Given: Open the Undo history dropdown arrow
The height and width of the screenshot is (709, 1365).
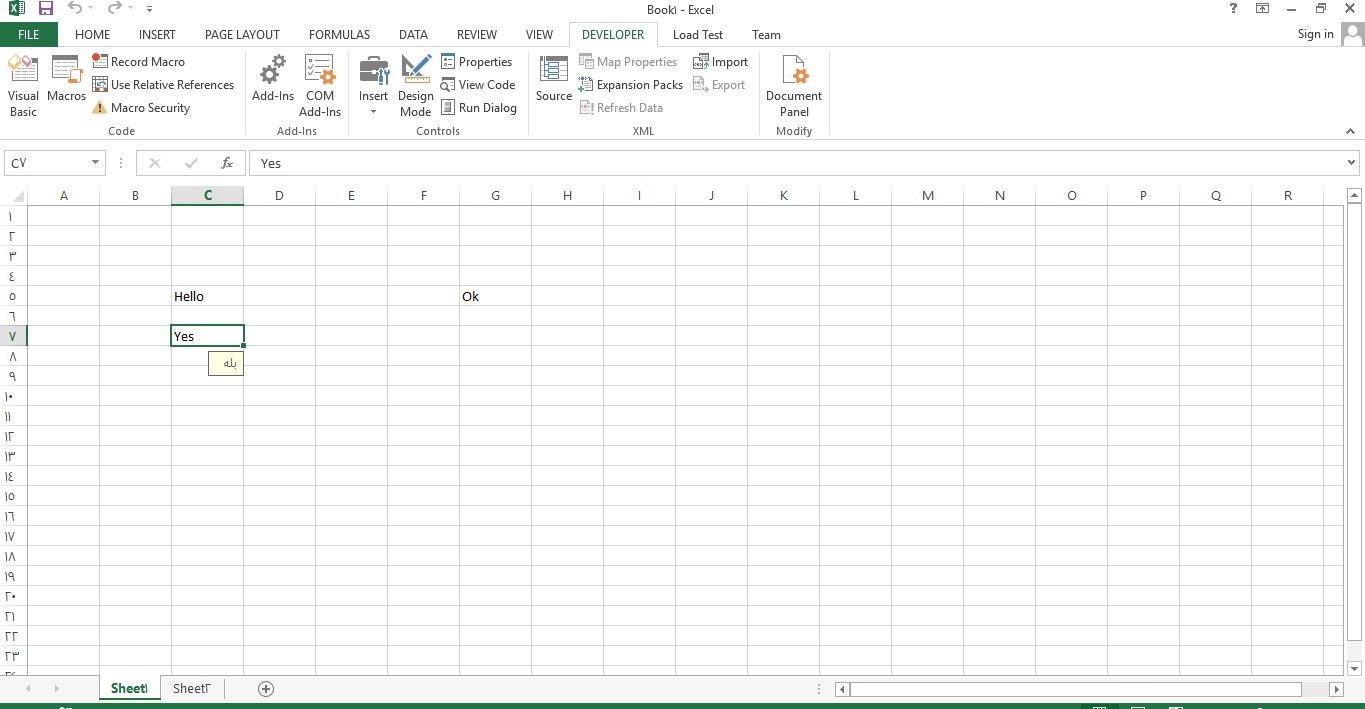Looking at the screenshot, I should 91,8.
